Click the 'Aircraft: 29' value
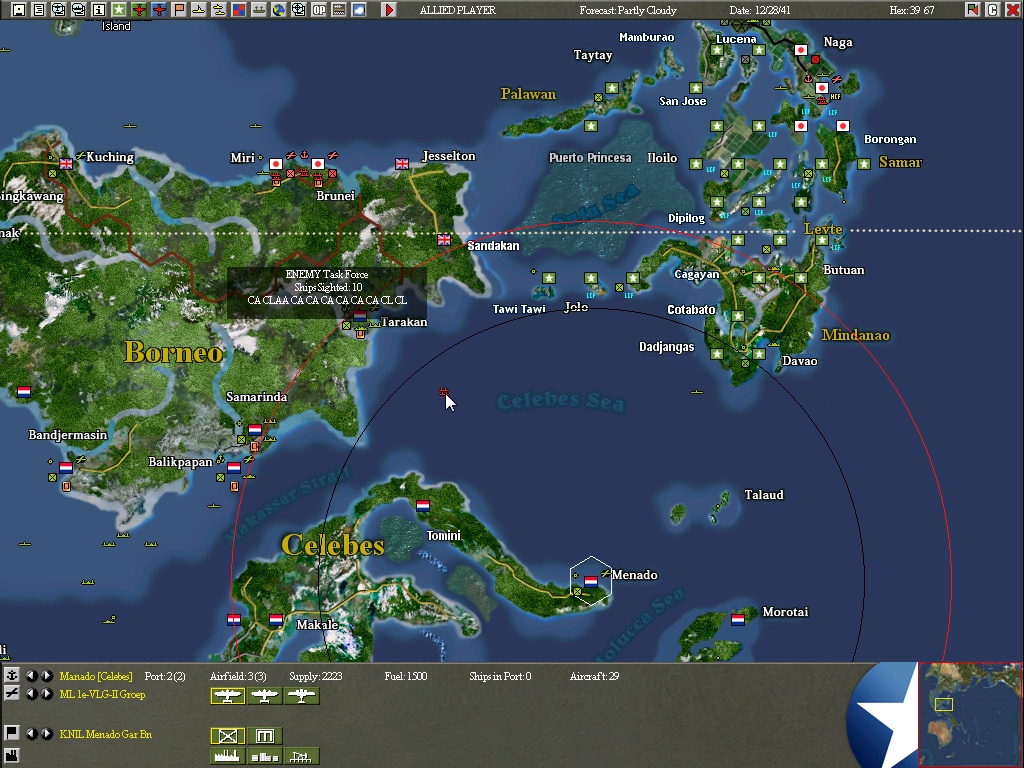The width and height of the screenshot is (1024, 768). coord(594,676)
